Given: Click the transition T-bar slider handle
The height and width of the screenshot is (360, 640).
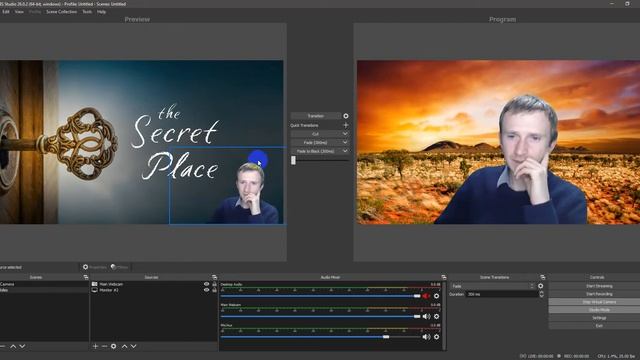Looking at the screenshot, I should (293, 160).
